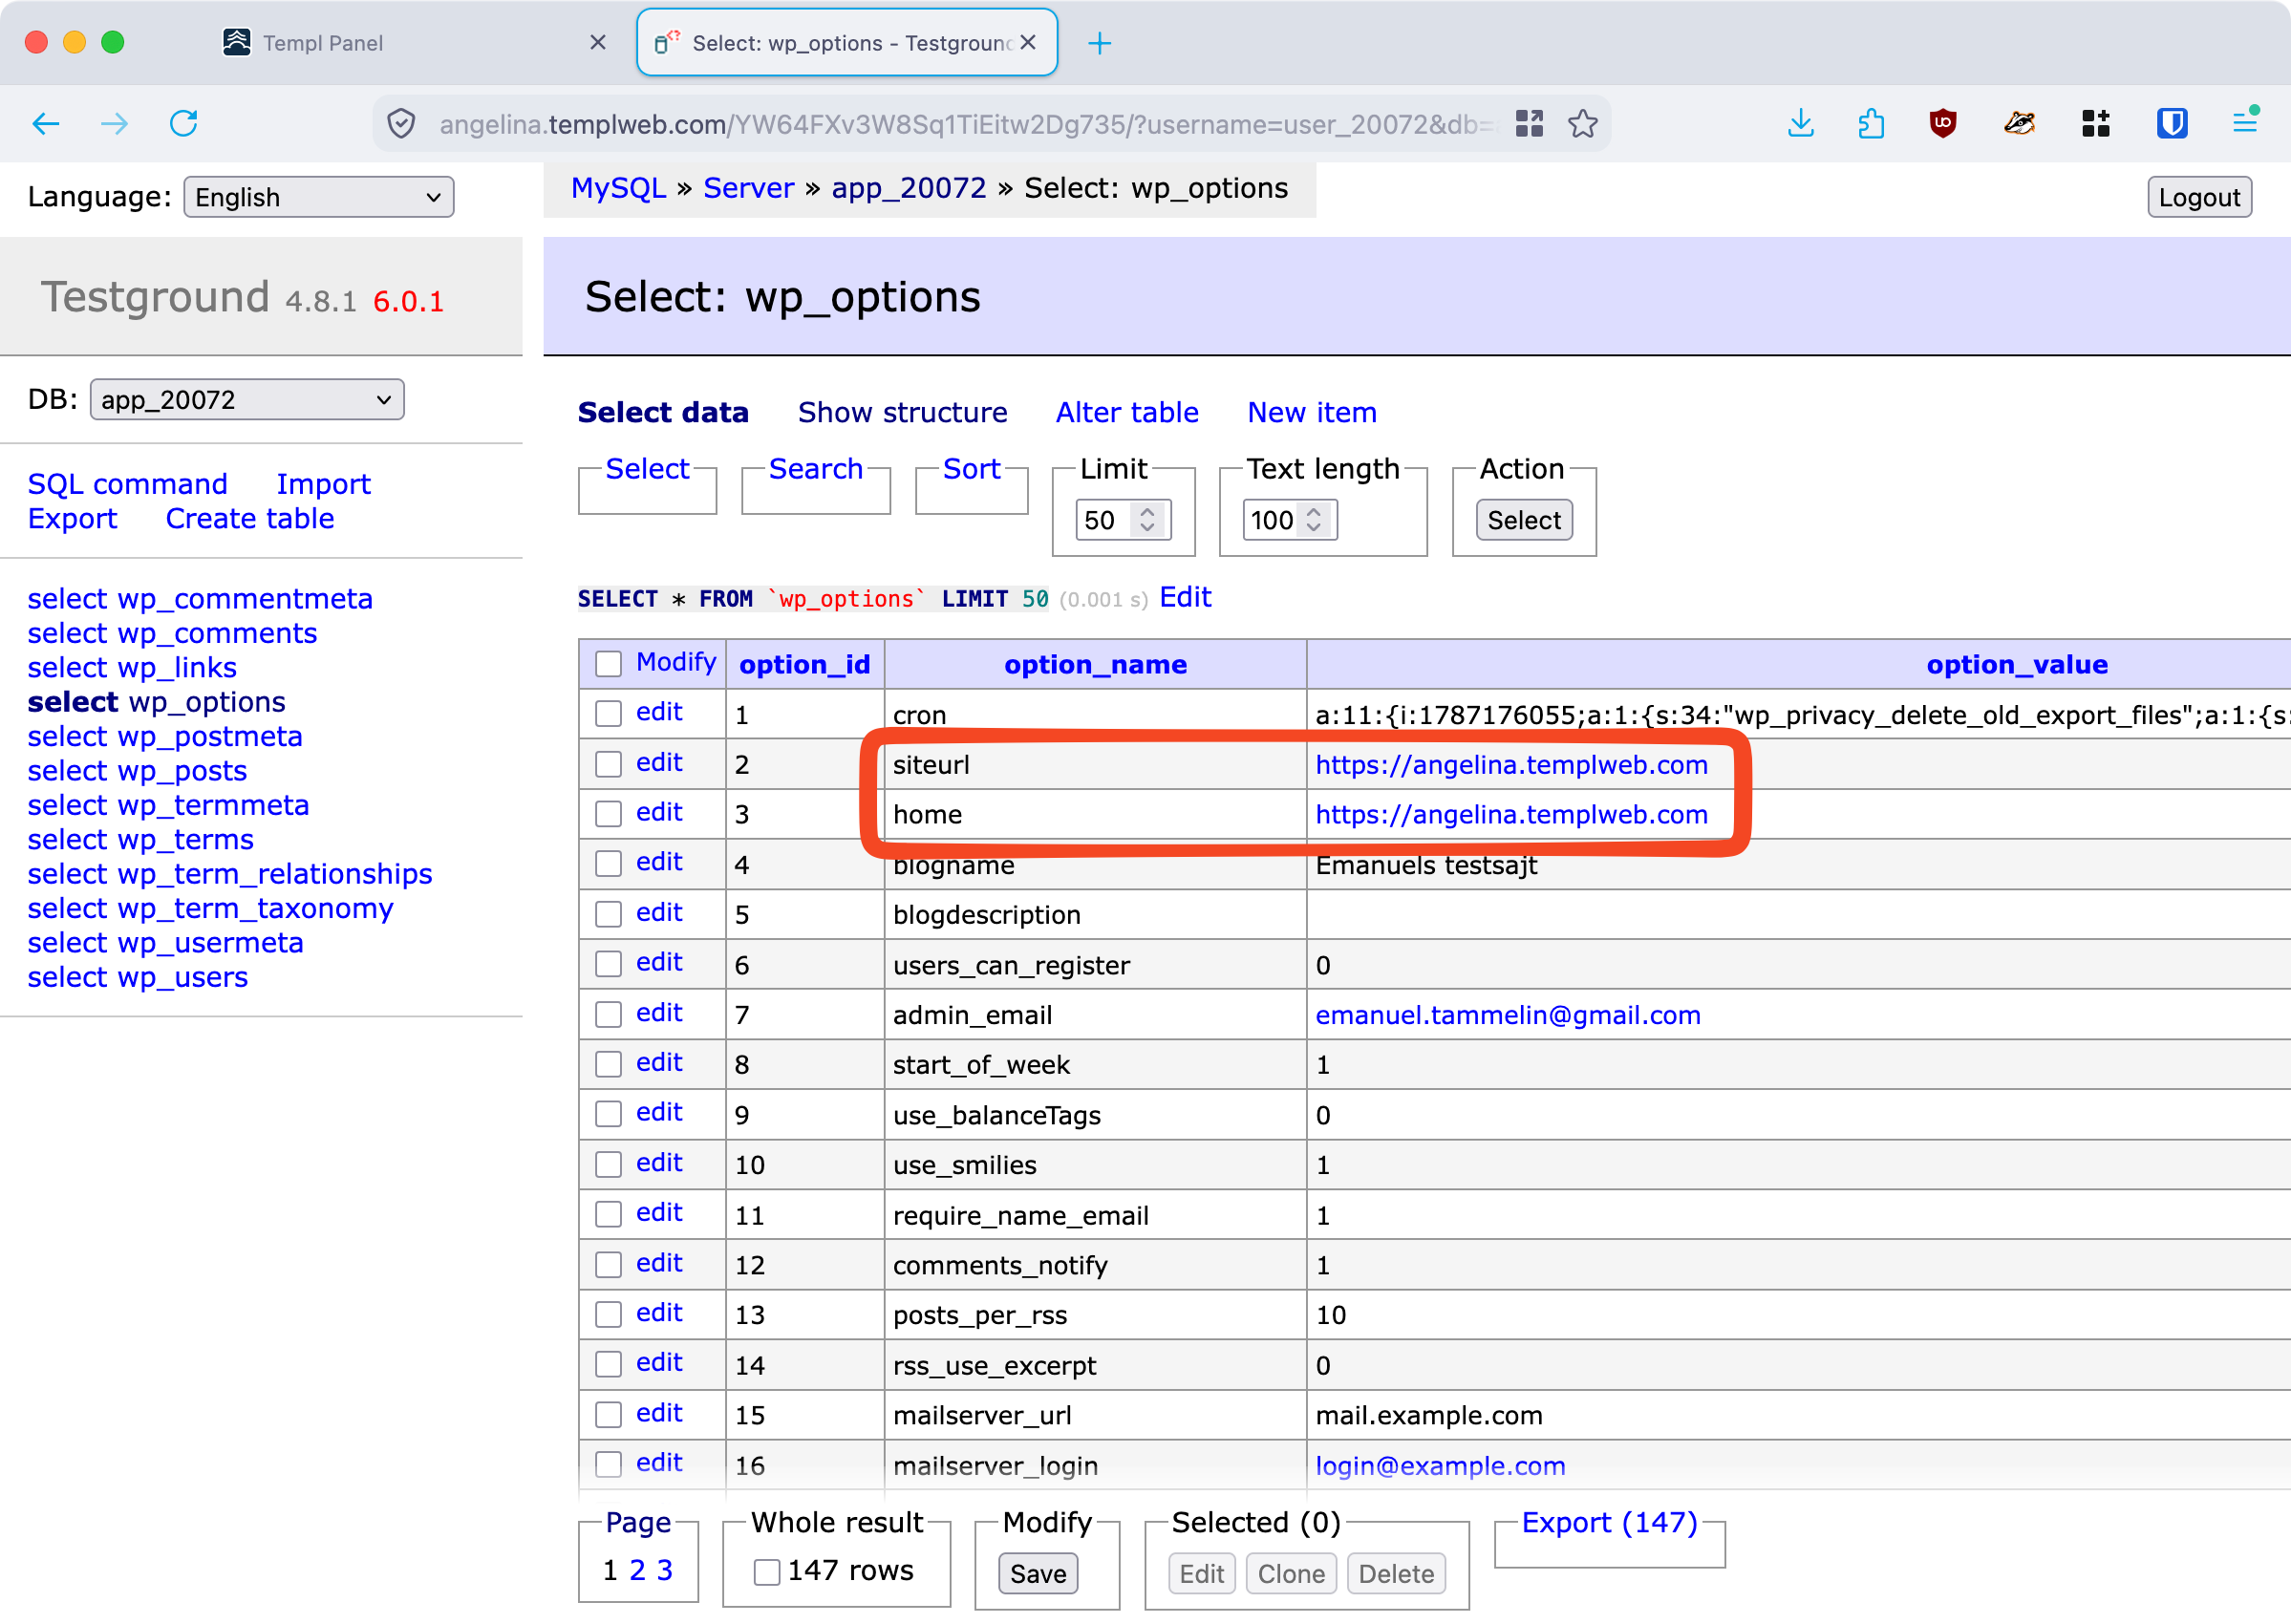Expand the Export (147) fieldset

[1609, 1523]
